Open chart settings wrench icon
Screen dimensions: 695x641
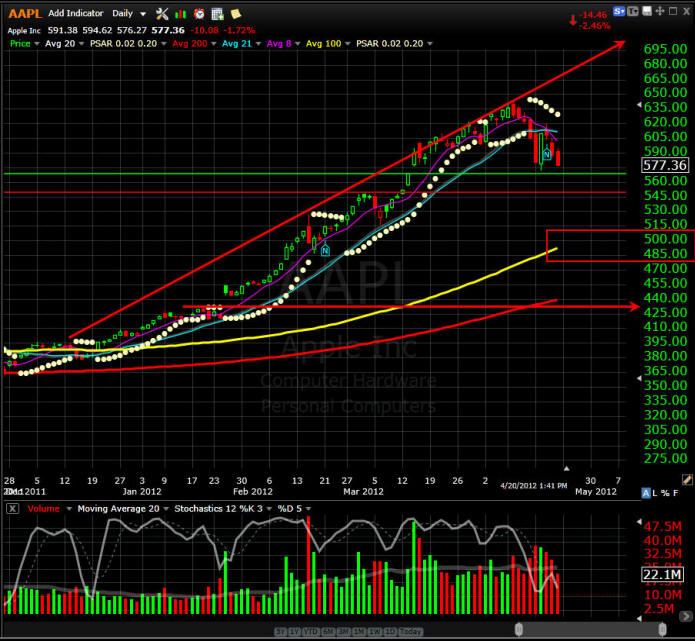point(162,14)
